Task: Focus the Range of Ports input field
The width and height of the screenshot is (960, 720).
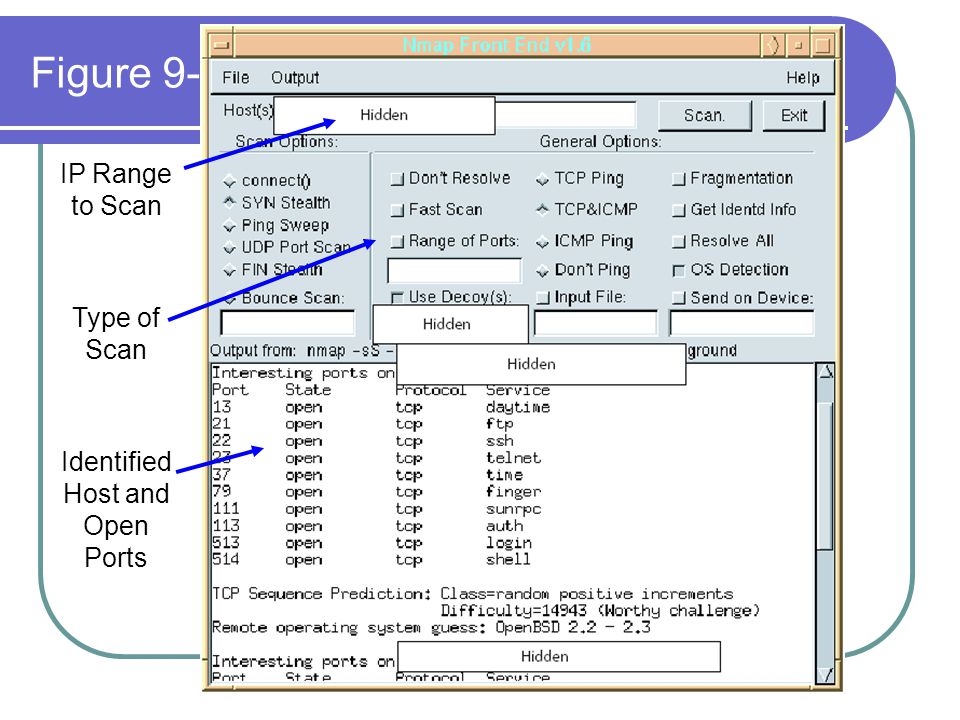Action: (x=454, y=270)
